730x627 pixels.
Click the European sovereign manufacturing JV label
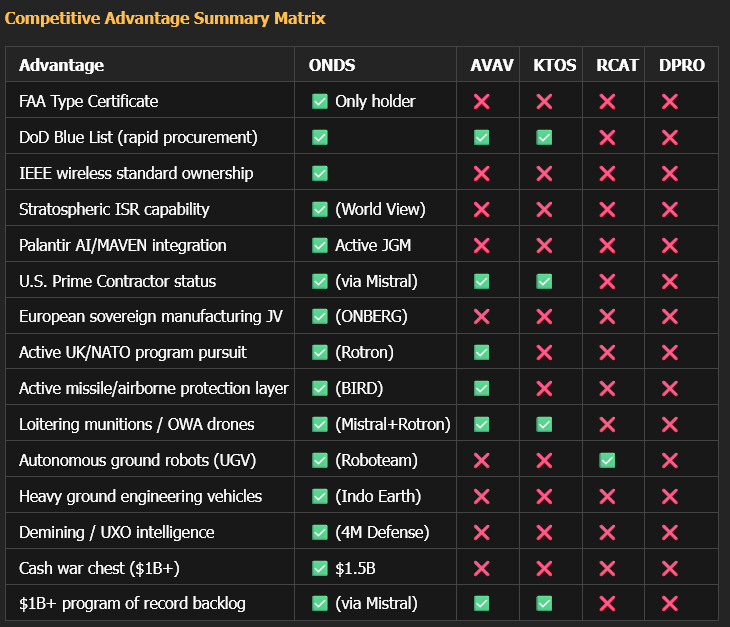151,317
